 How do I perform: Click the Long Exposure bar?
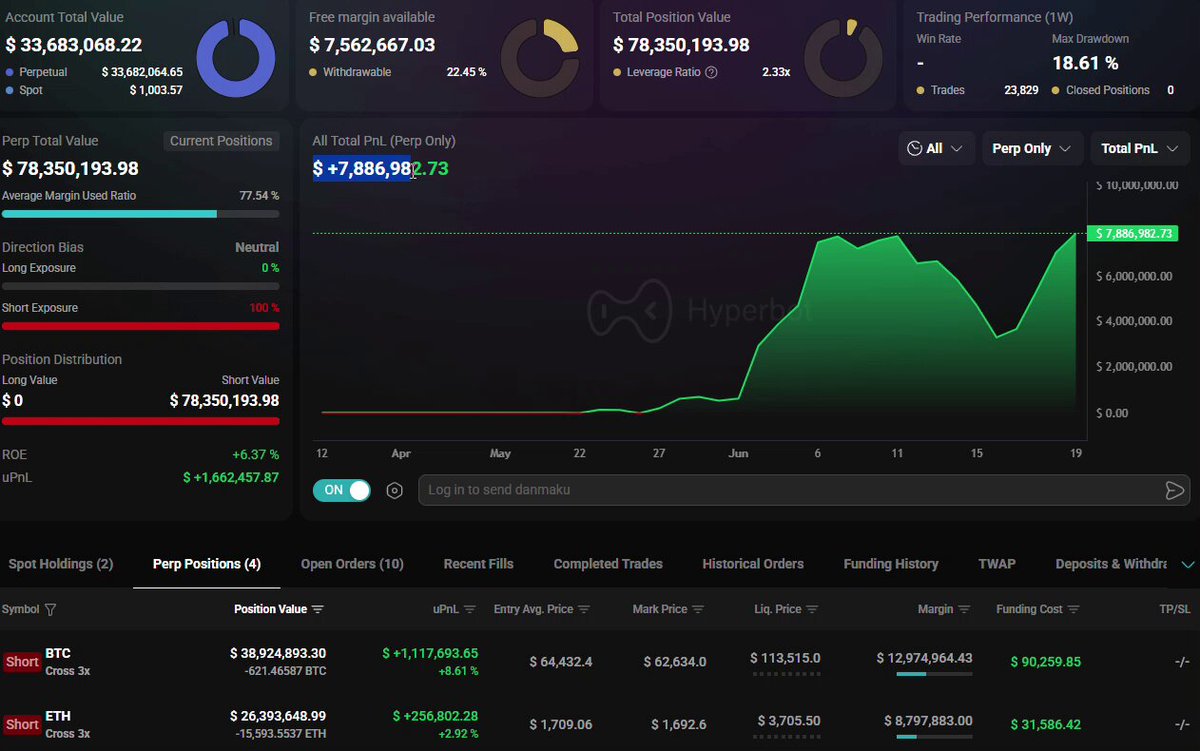click(141, 286)
